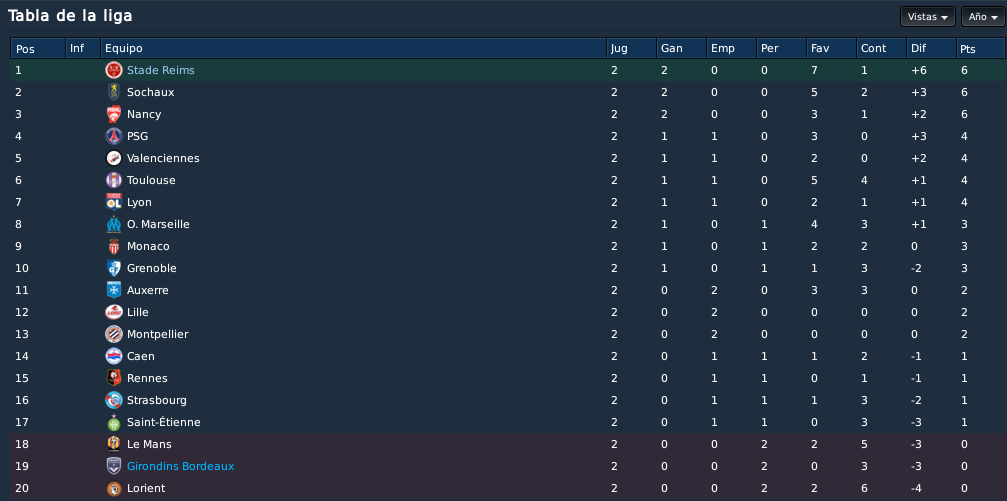Open the Vistas dropdown menu
This screenshot has width=1007, height=501.
click(x=927, y=17)
